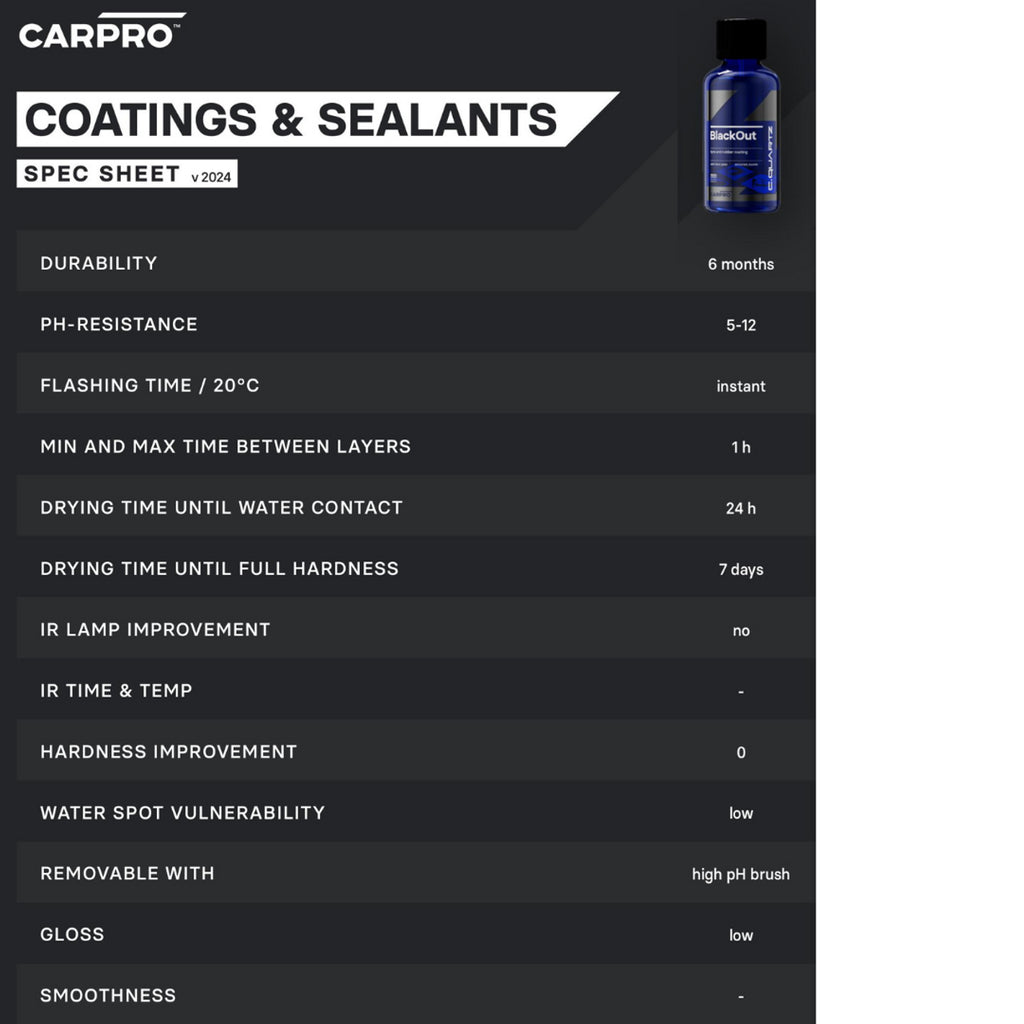Click the 6 months durability value
1024x1024 pixels.
tap(740, 264)
